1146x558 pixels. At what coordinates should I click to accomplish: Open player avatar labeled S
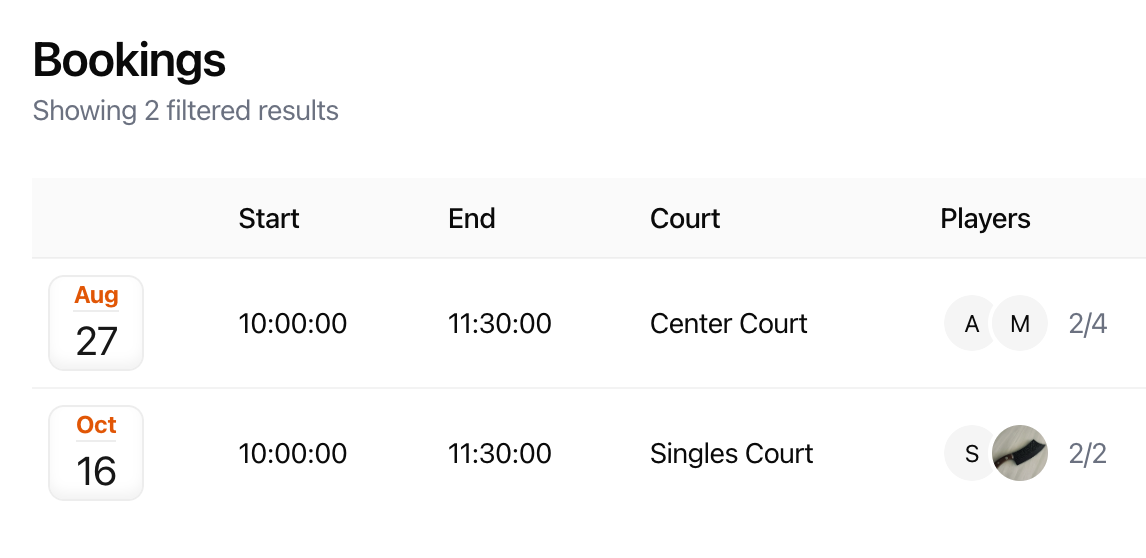tap(971, 454)
